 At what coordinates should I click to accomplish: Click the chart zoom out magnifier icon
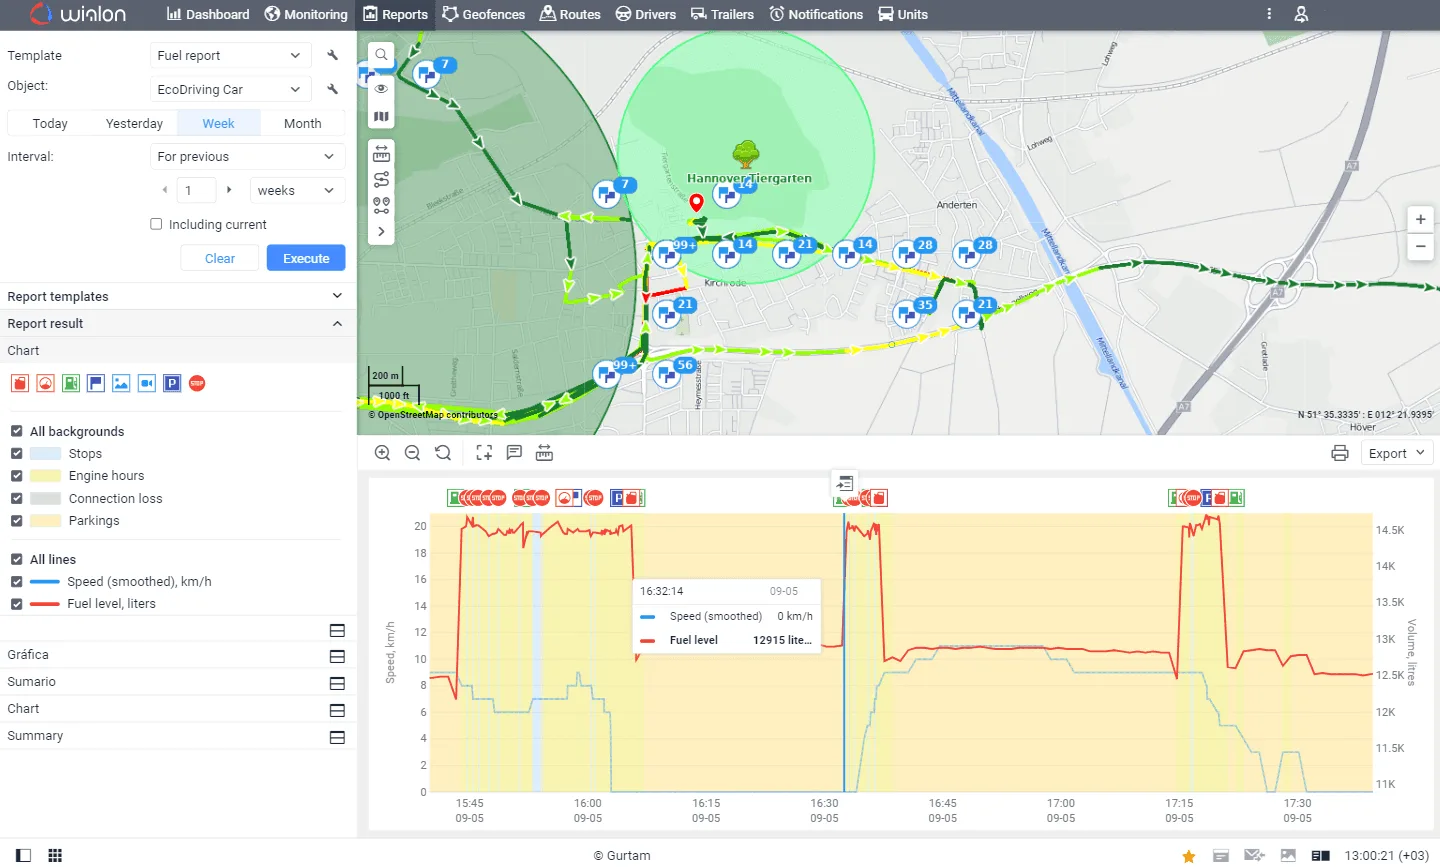(x=412, y=453)
